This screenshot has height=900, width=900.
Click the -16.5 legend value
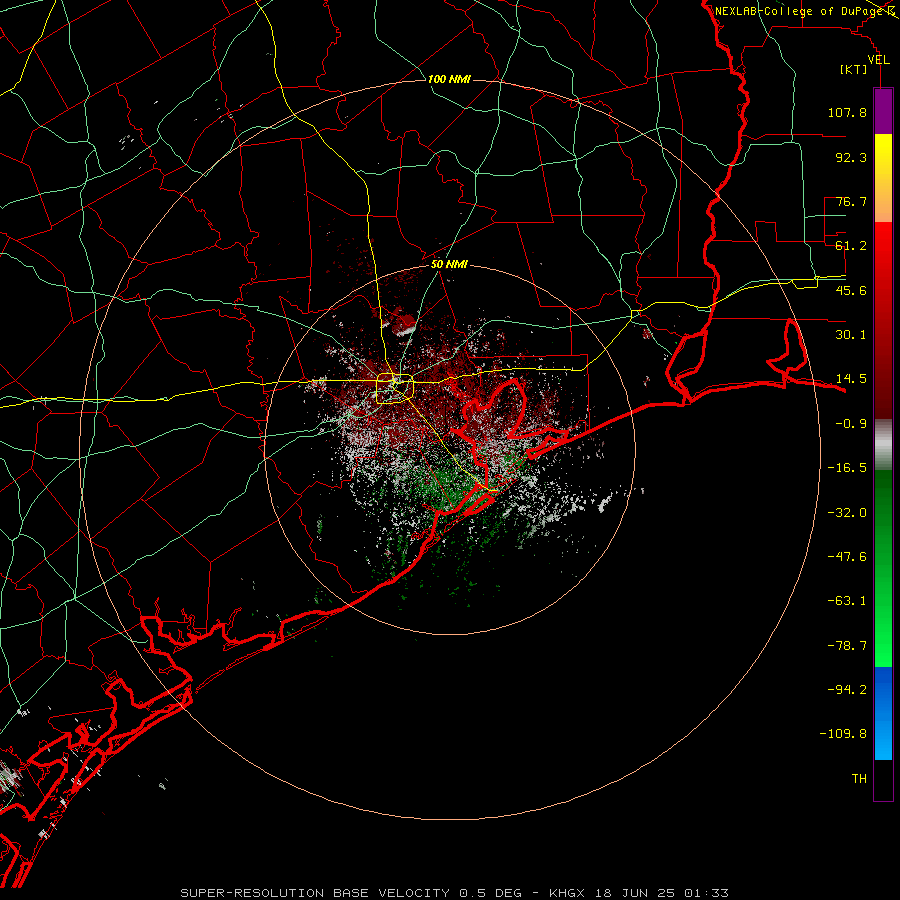click(x=847, y=468)
